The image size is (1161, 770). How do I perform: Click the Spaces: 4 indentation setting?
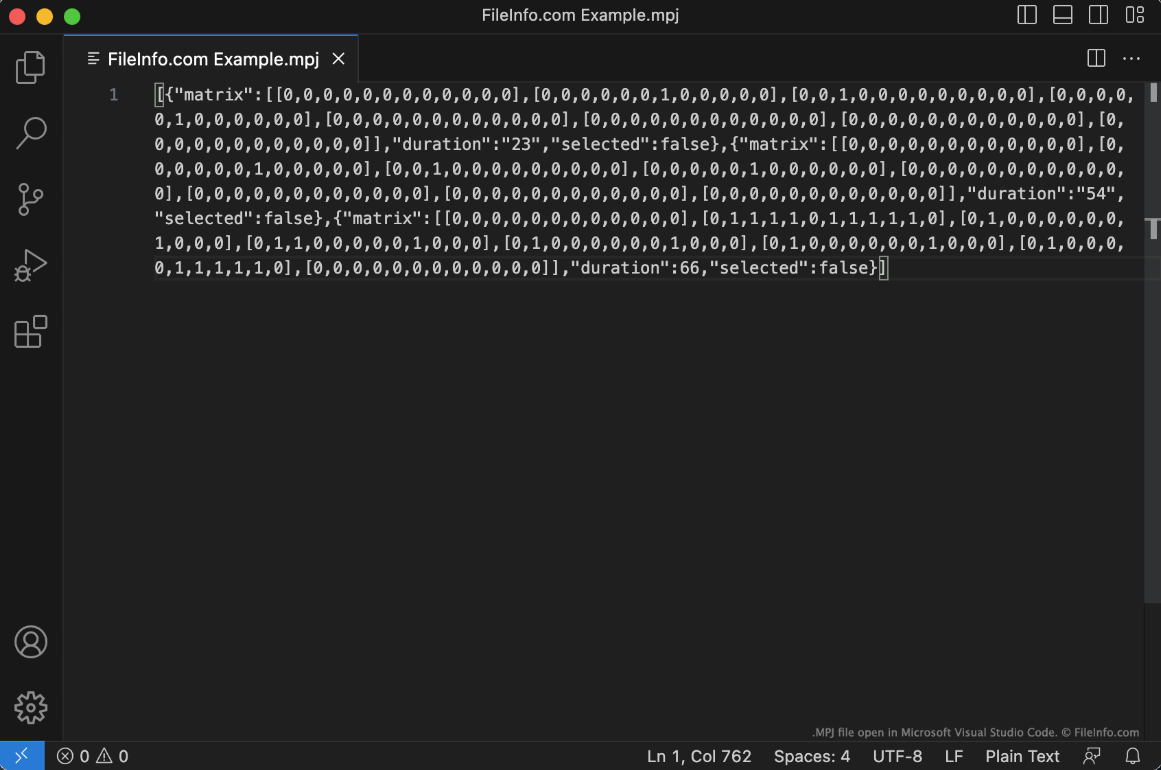tap(812, 756)
